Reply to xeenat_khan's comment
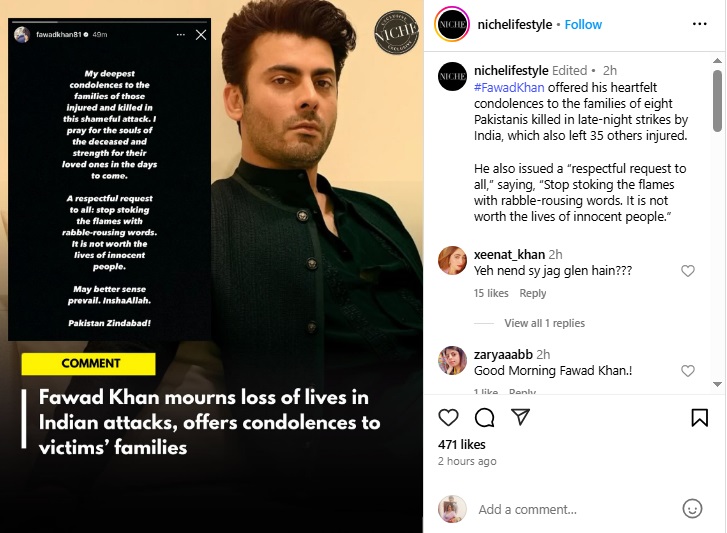The height and width of the screenshot is (533, 727). tap(533, 293)
